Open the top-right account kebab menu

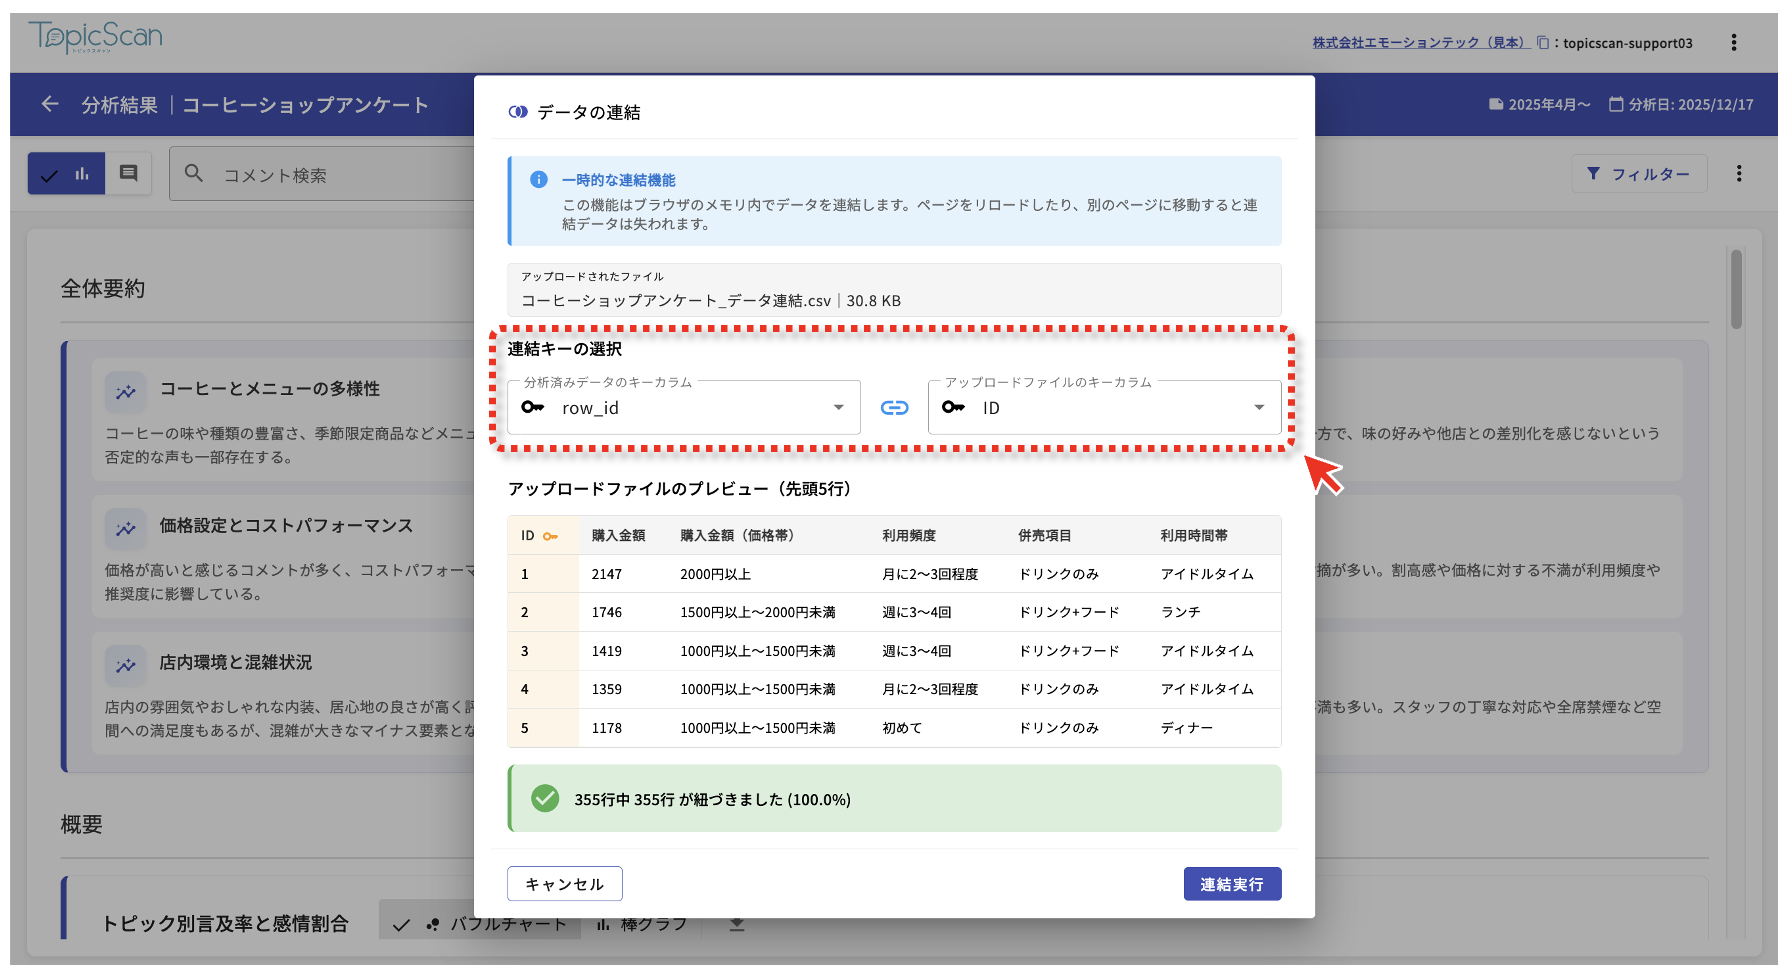tap(1733, 42)
